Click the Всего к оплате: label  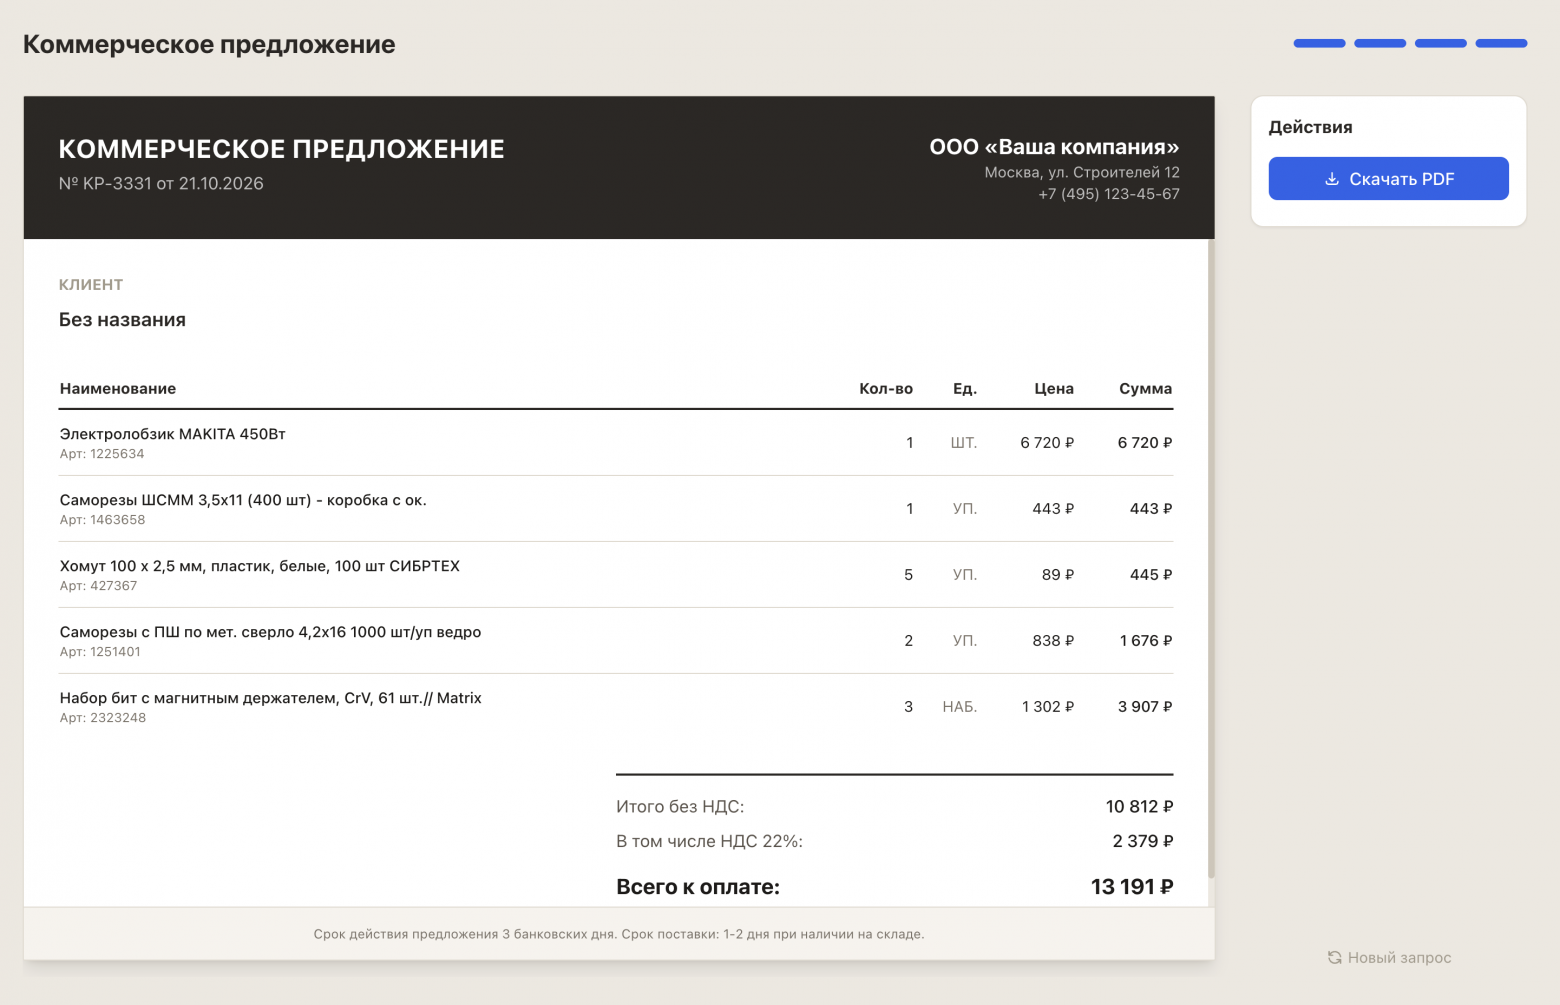point(698,887)
